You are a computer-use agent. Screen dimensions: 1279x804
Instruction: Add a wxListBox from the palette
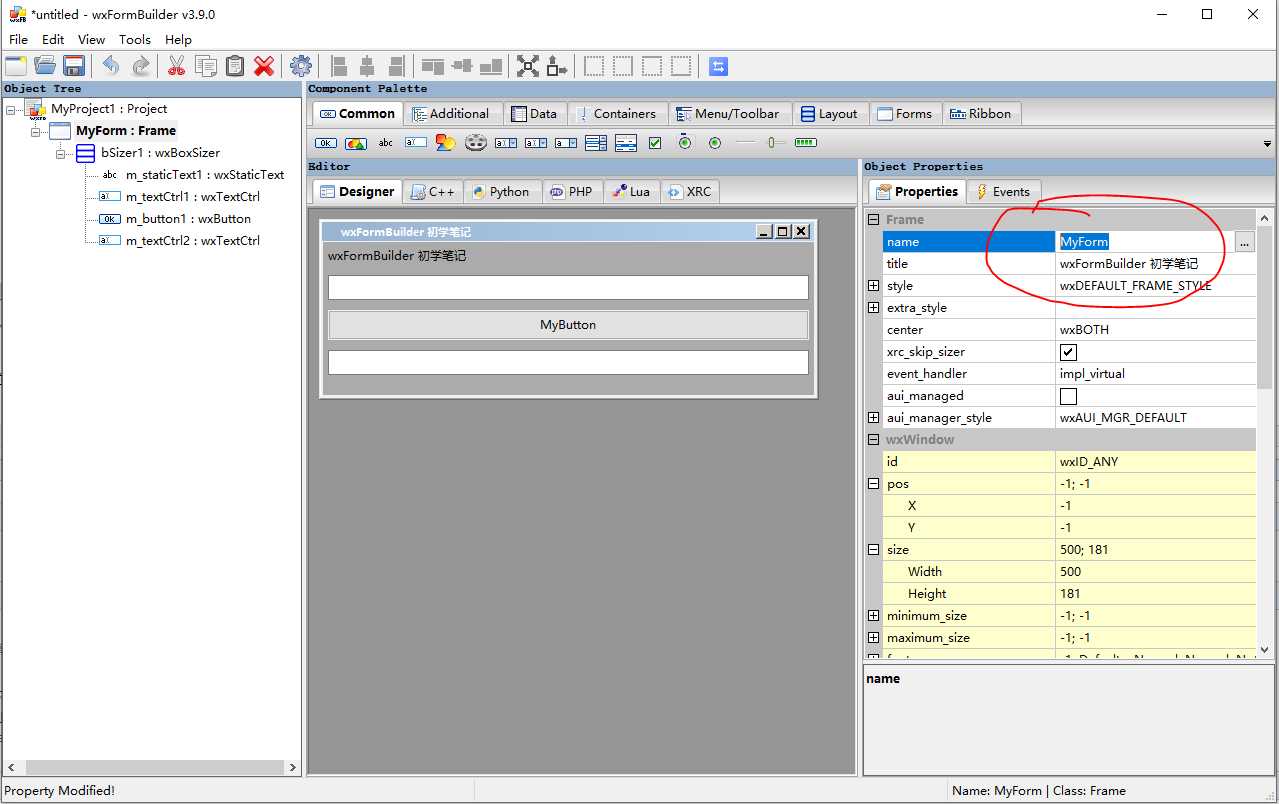(596, 143)
